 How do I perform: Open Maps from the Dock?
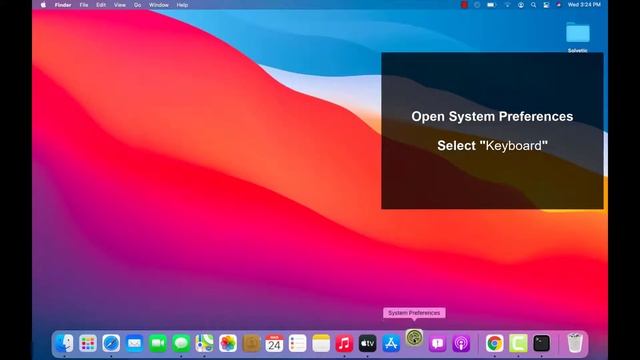(x=204, y=343)
